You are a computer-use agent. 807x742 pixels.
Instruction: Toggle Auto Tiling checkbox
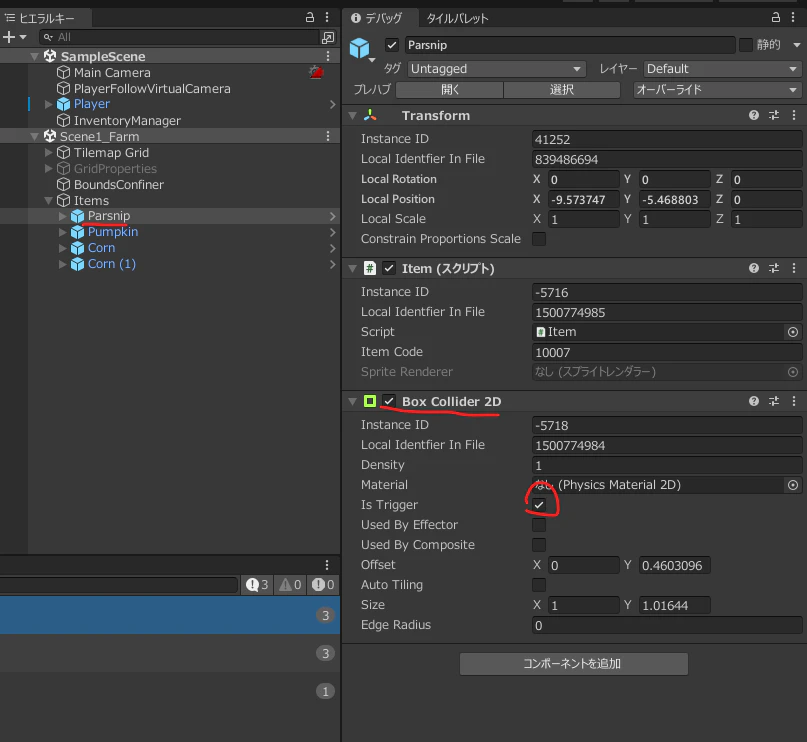[539, 585]
